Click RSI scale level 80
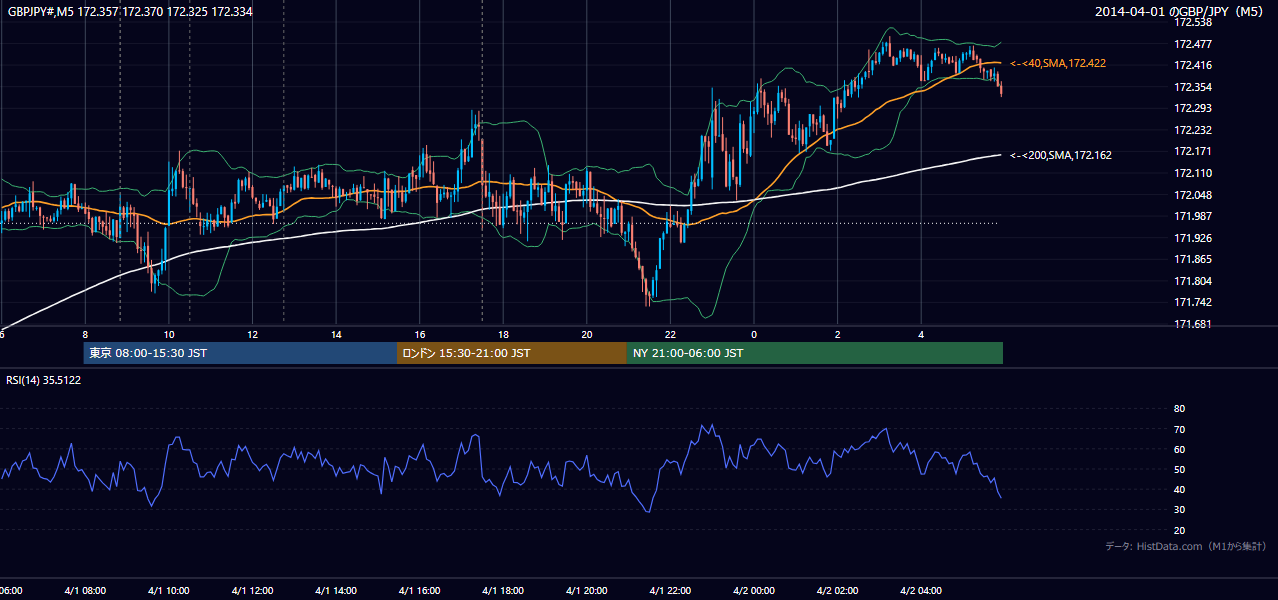The image size is (1278, 600). pyautogui.click(x=1179, y=409)
